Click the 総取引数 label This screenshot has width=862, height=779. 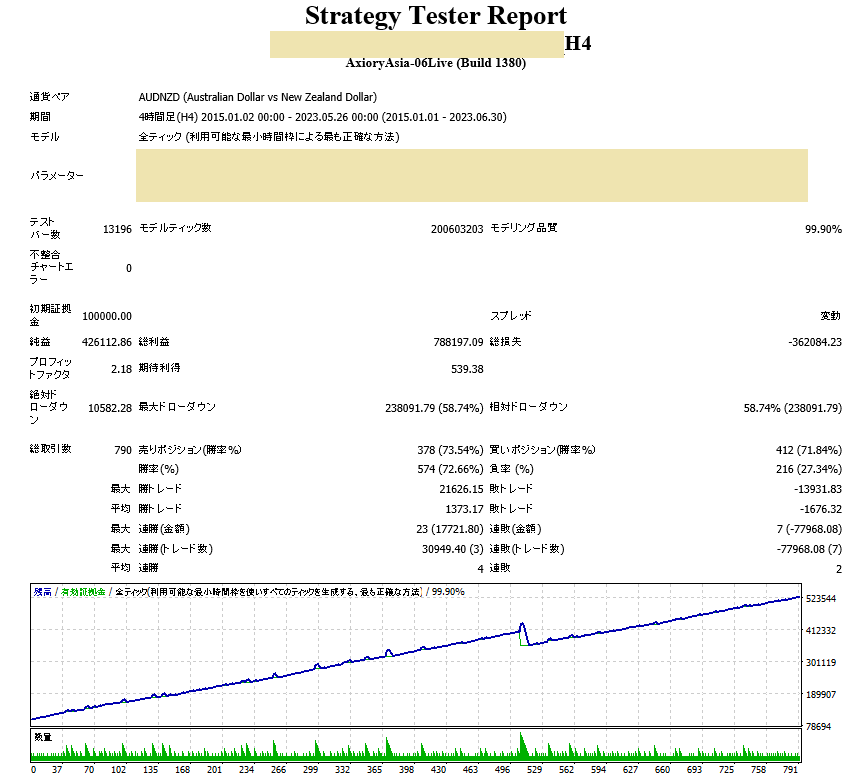51,449
